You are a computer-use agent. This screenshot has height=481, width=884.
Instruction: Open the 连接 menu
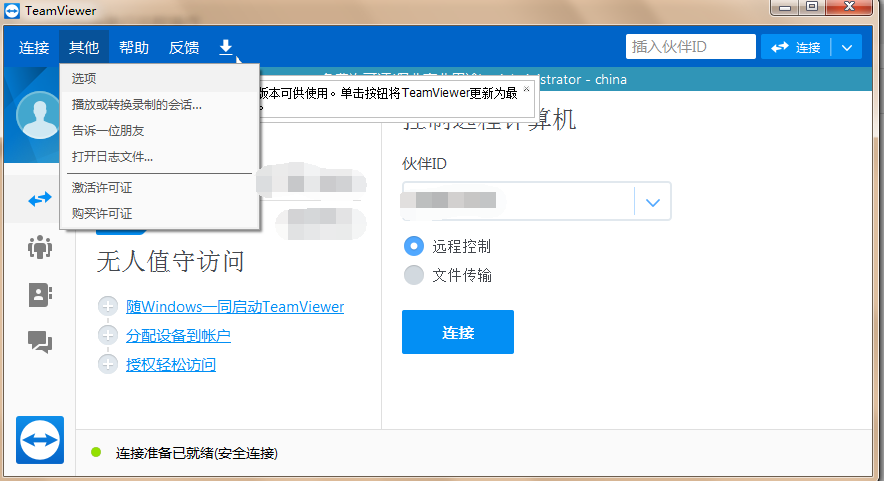tap(34, 47)
